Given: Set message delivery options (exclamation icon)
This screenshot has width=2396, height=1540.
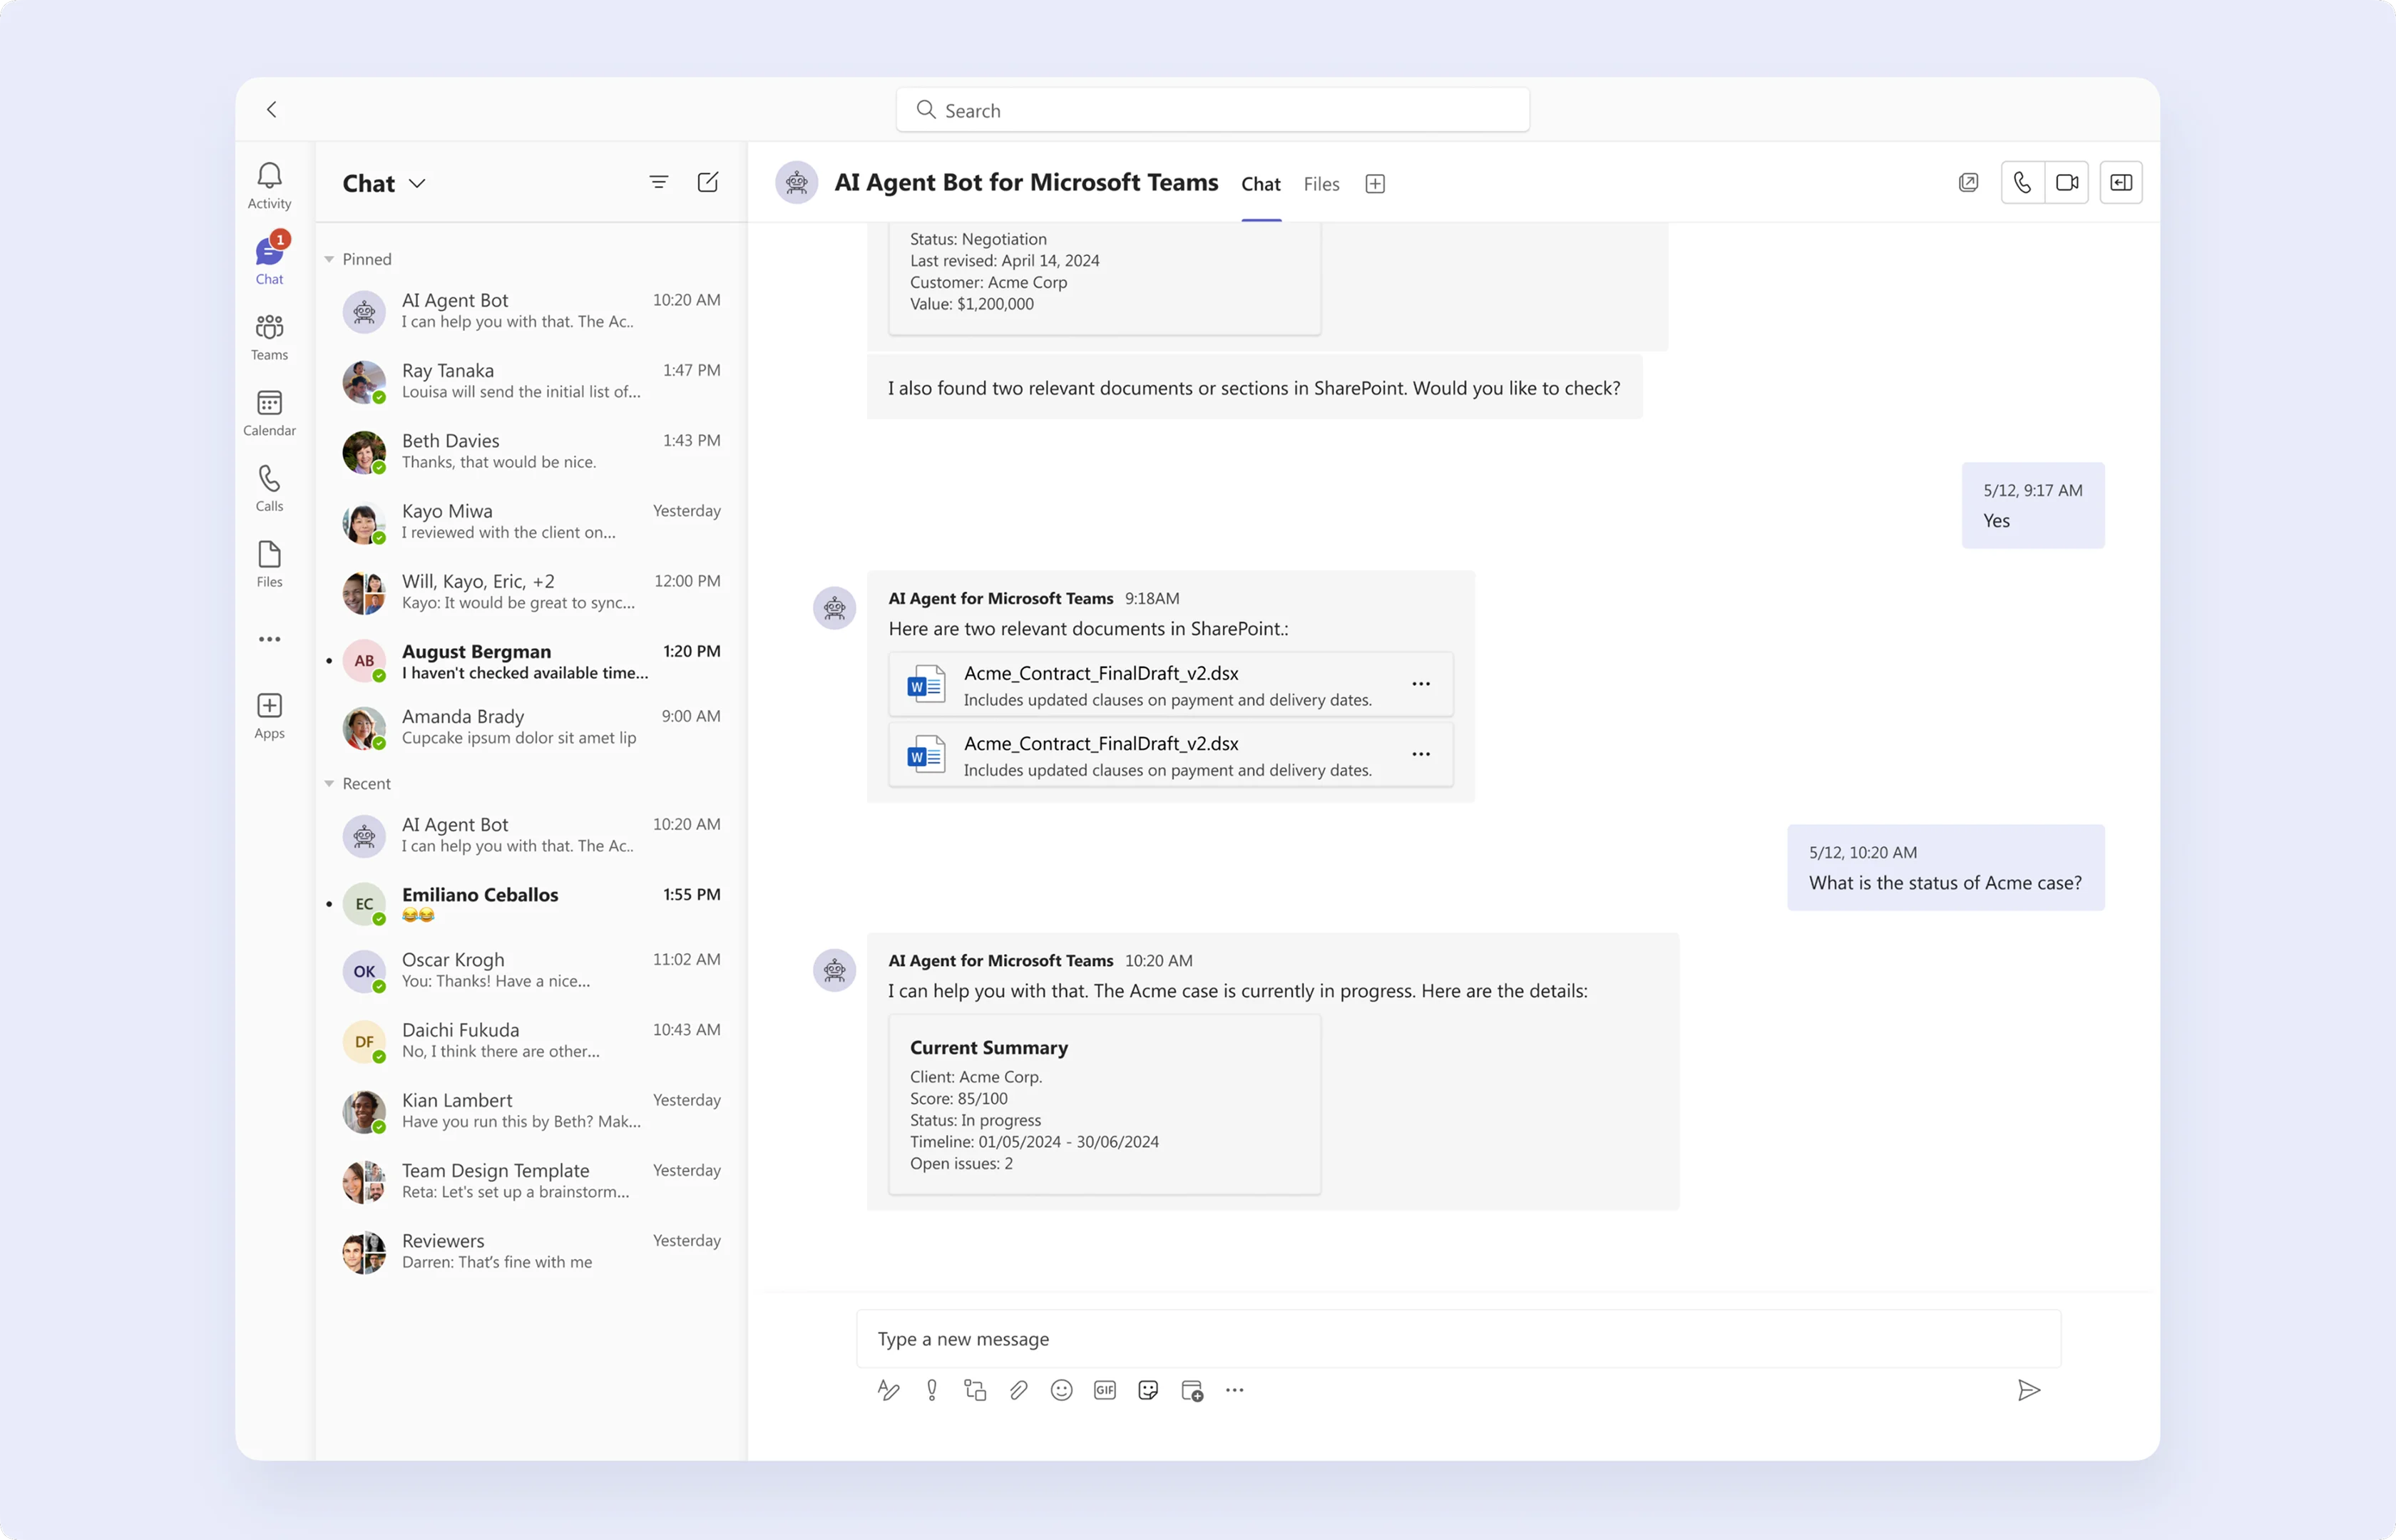Looking at the screenshot, I should click(932, 1390).
